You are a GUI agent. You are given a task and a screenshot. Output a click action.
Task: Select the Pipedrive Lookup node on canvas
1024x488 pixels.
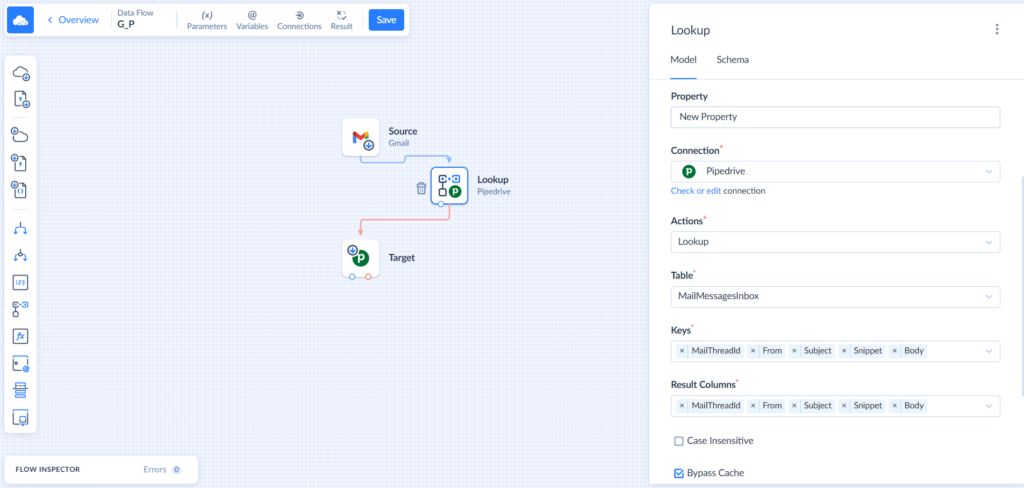pos(449,186)
